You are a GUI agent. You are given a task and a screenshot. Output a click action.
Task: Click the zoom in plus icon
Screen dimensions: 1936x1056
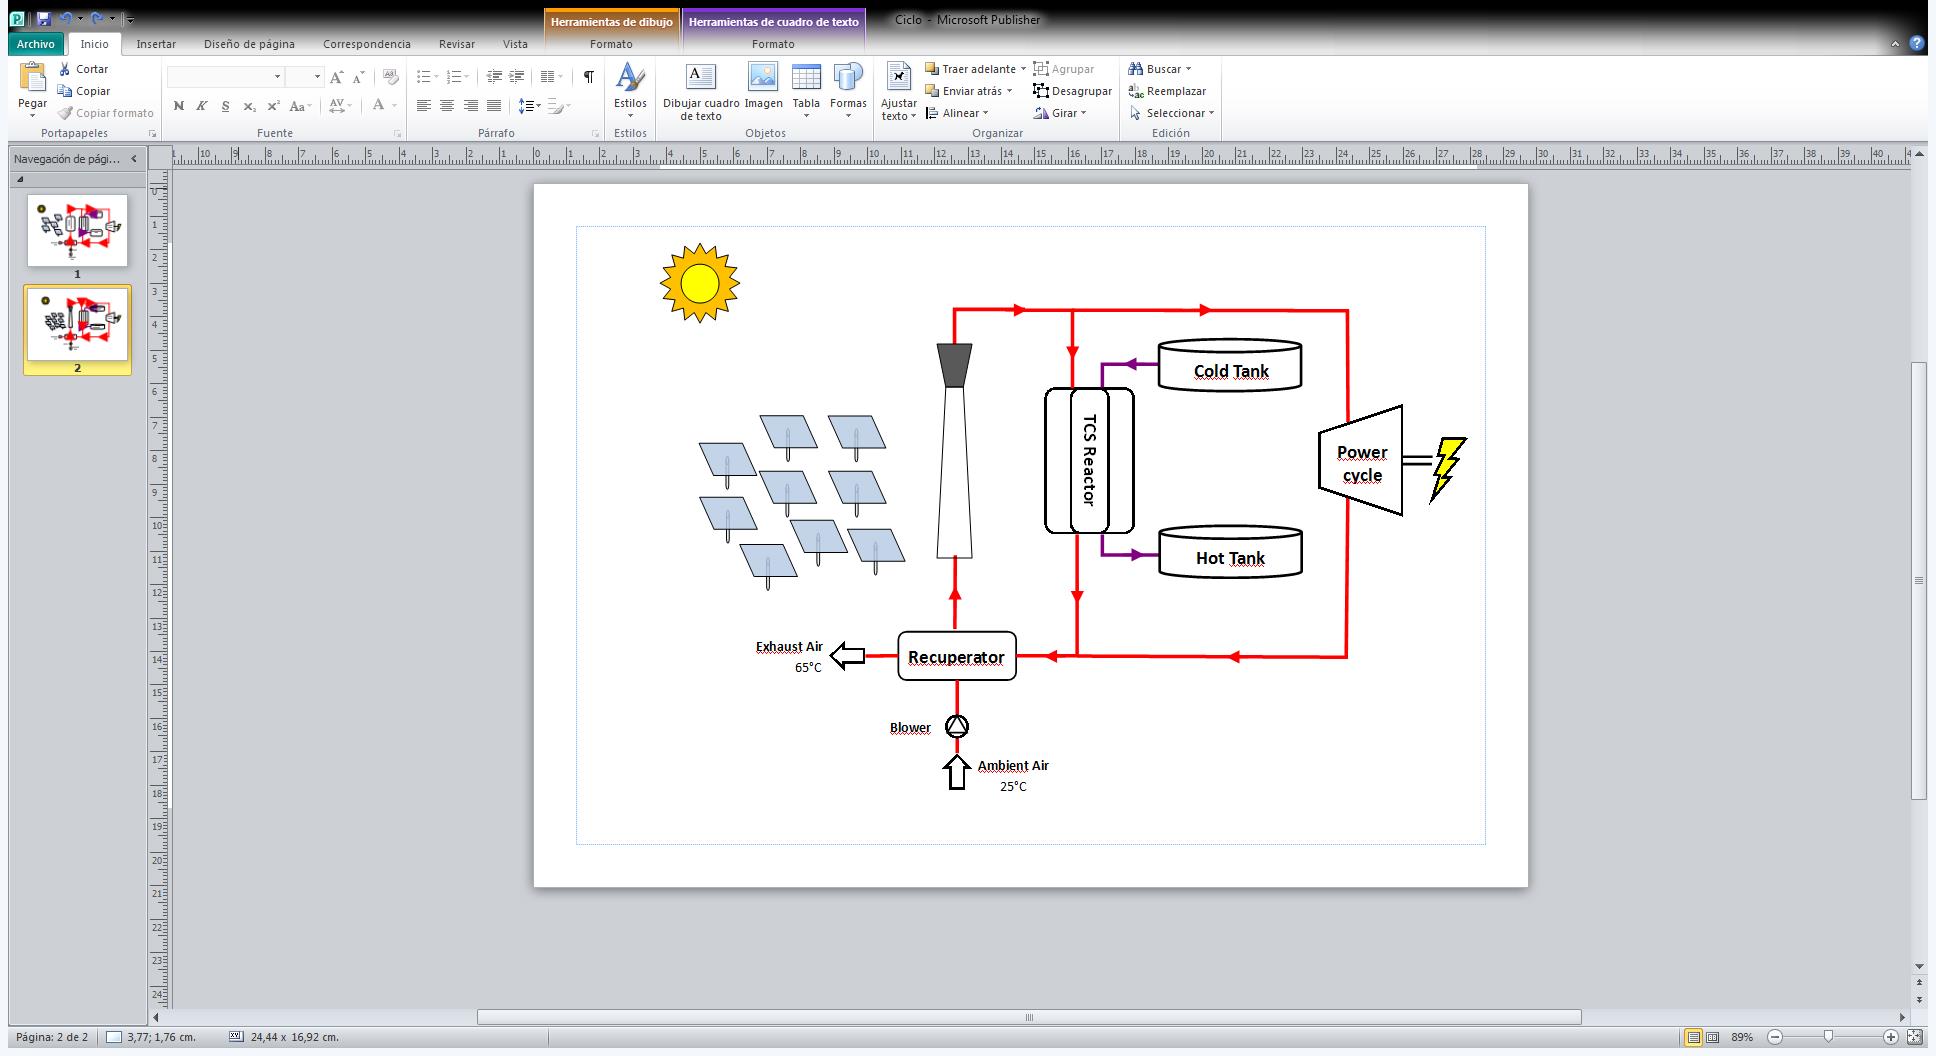tap(1890, 1037)
